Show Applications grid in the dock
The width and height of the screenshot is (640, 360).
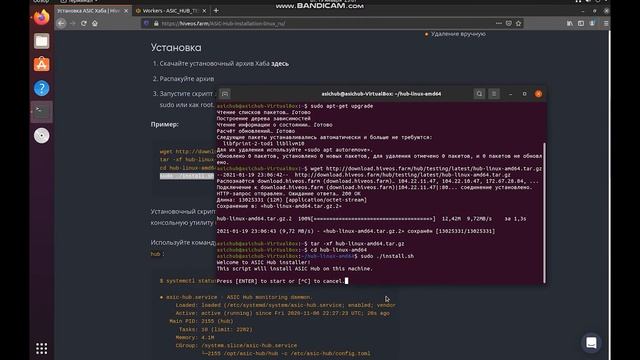click(x=41, y=348)
